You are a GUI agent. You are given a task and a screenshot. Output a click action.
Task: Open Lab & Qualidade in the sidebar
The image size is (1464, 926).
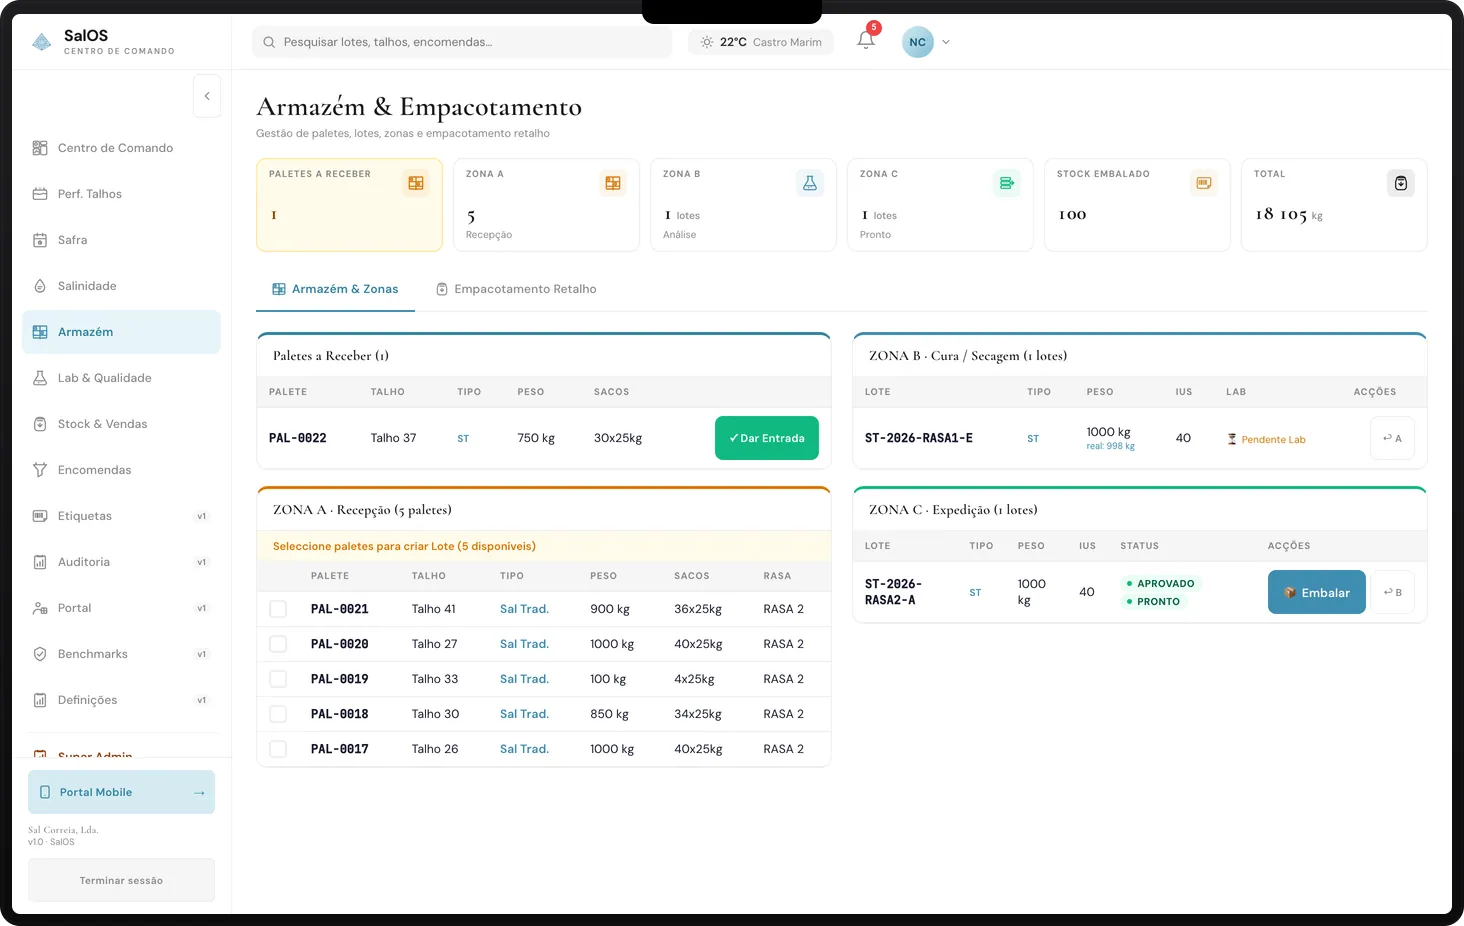coord(104,378)
